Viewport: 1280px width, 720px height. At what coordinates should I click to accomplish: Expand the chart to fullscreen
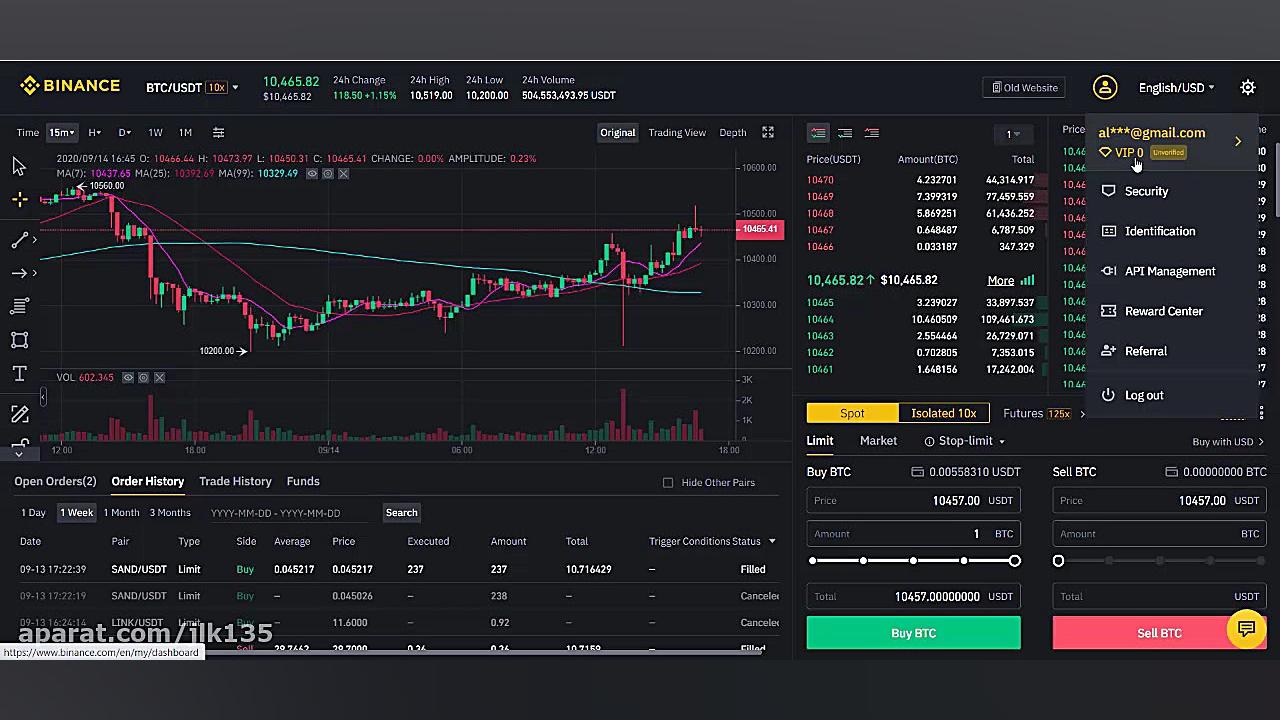coord(768,132)
